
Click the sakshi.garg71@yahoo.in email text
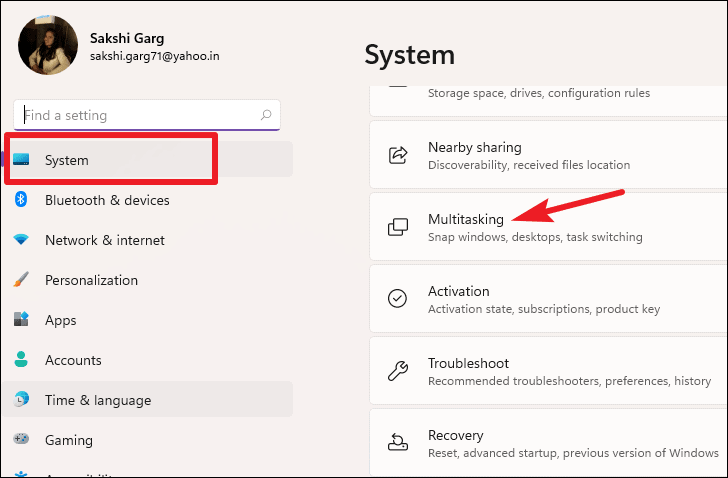tap(155, 56)
